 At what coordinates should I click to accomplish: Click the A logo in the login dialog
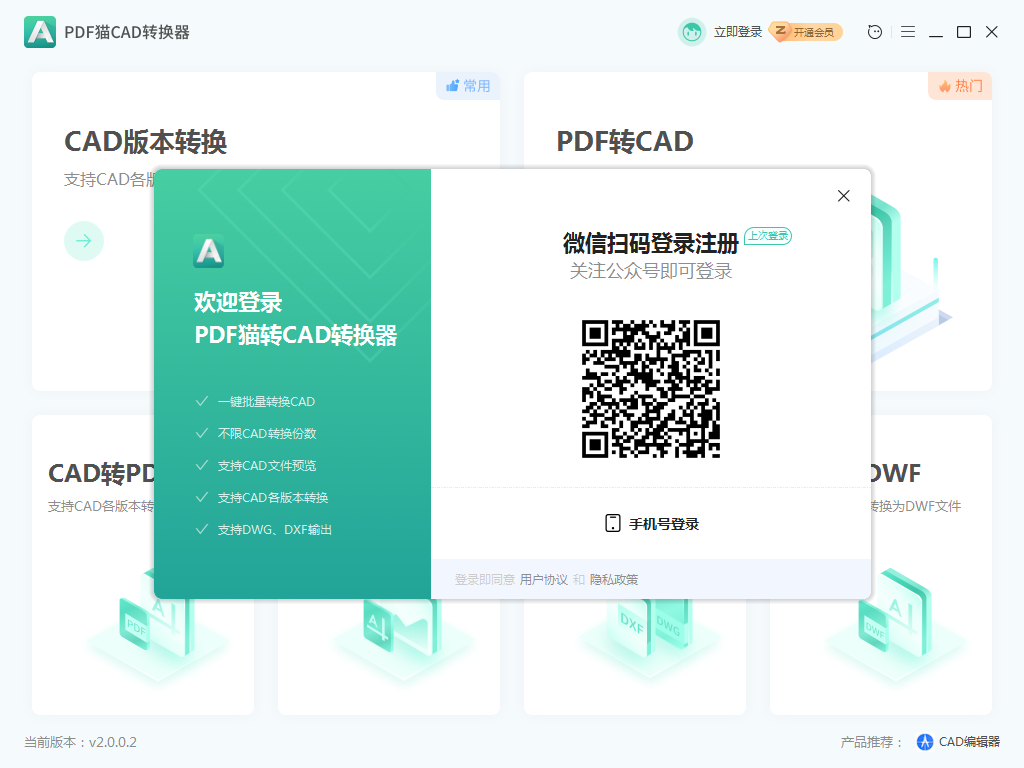pyautogui.click(x=208, y=253)
